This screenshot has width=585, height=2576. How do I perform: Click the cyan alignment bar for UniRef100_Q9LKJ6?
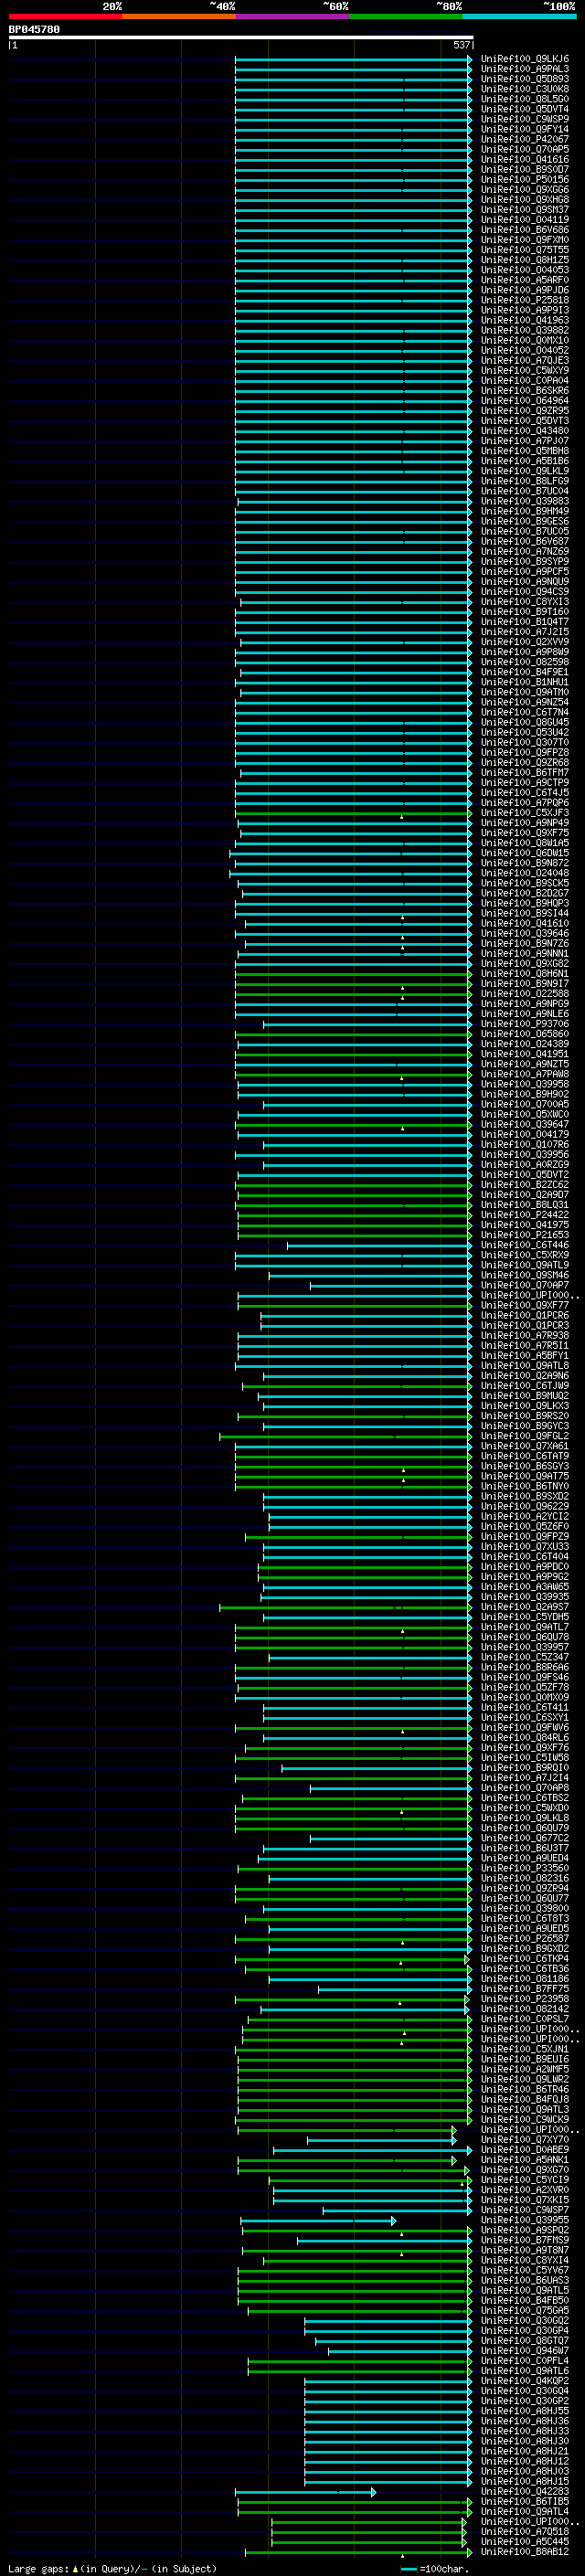(353, 59)
